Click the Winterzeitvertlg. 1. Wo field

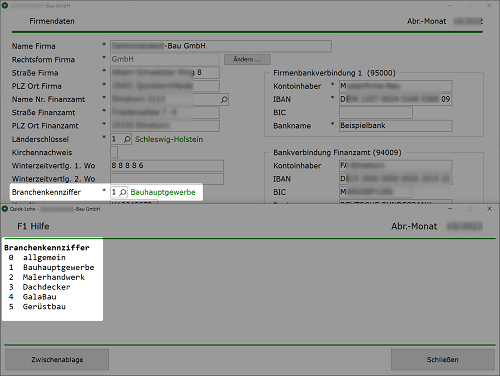point(167,166)
